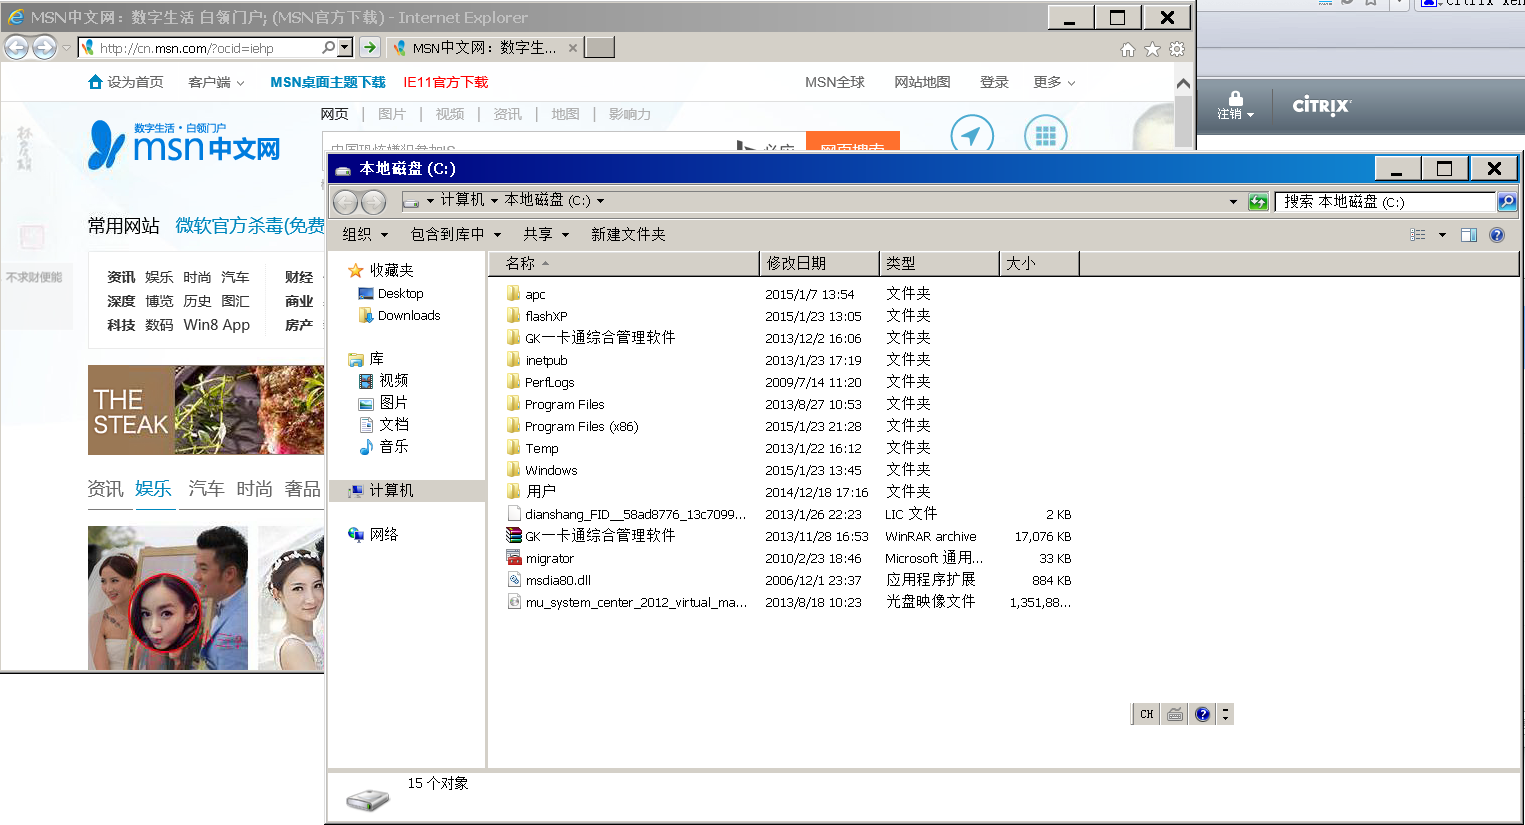The width and height of the screenshot is (1525, 825).
Task: Open the 共享 dropdown menu
Action: 546,234
